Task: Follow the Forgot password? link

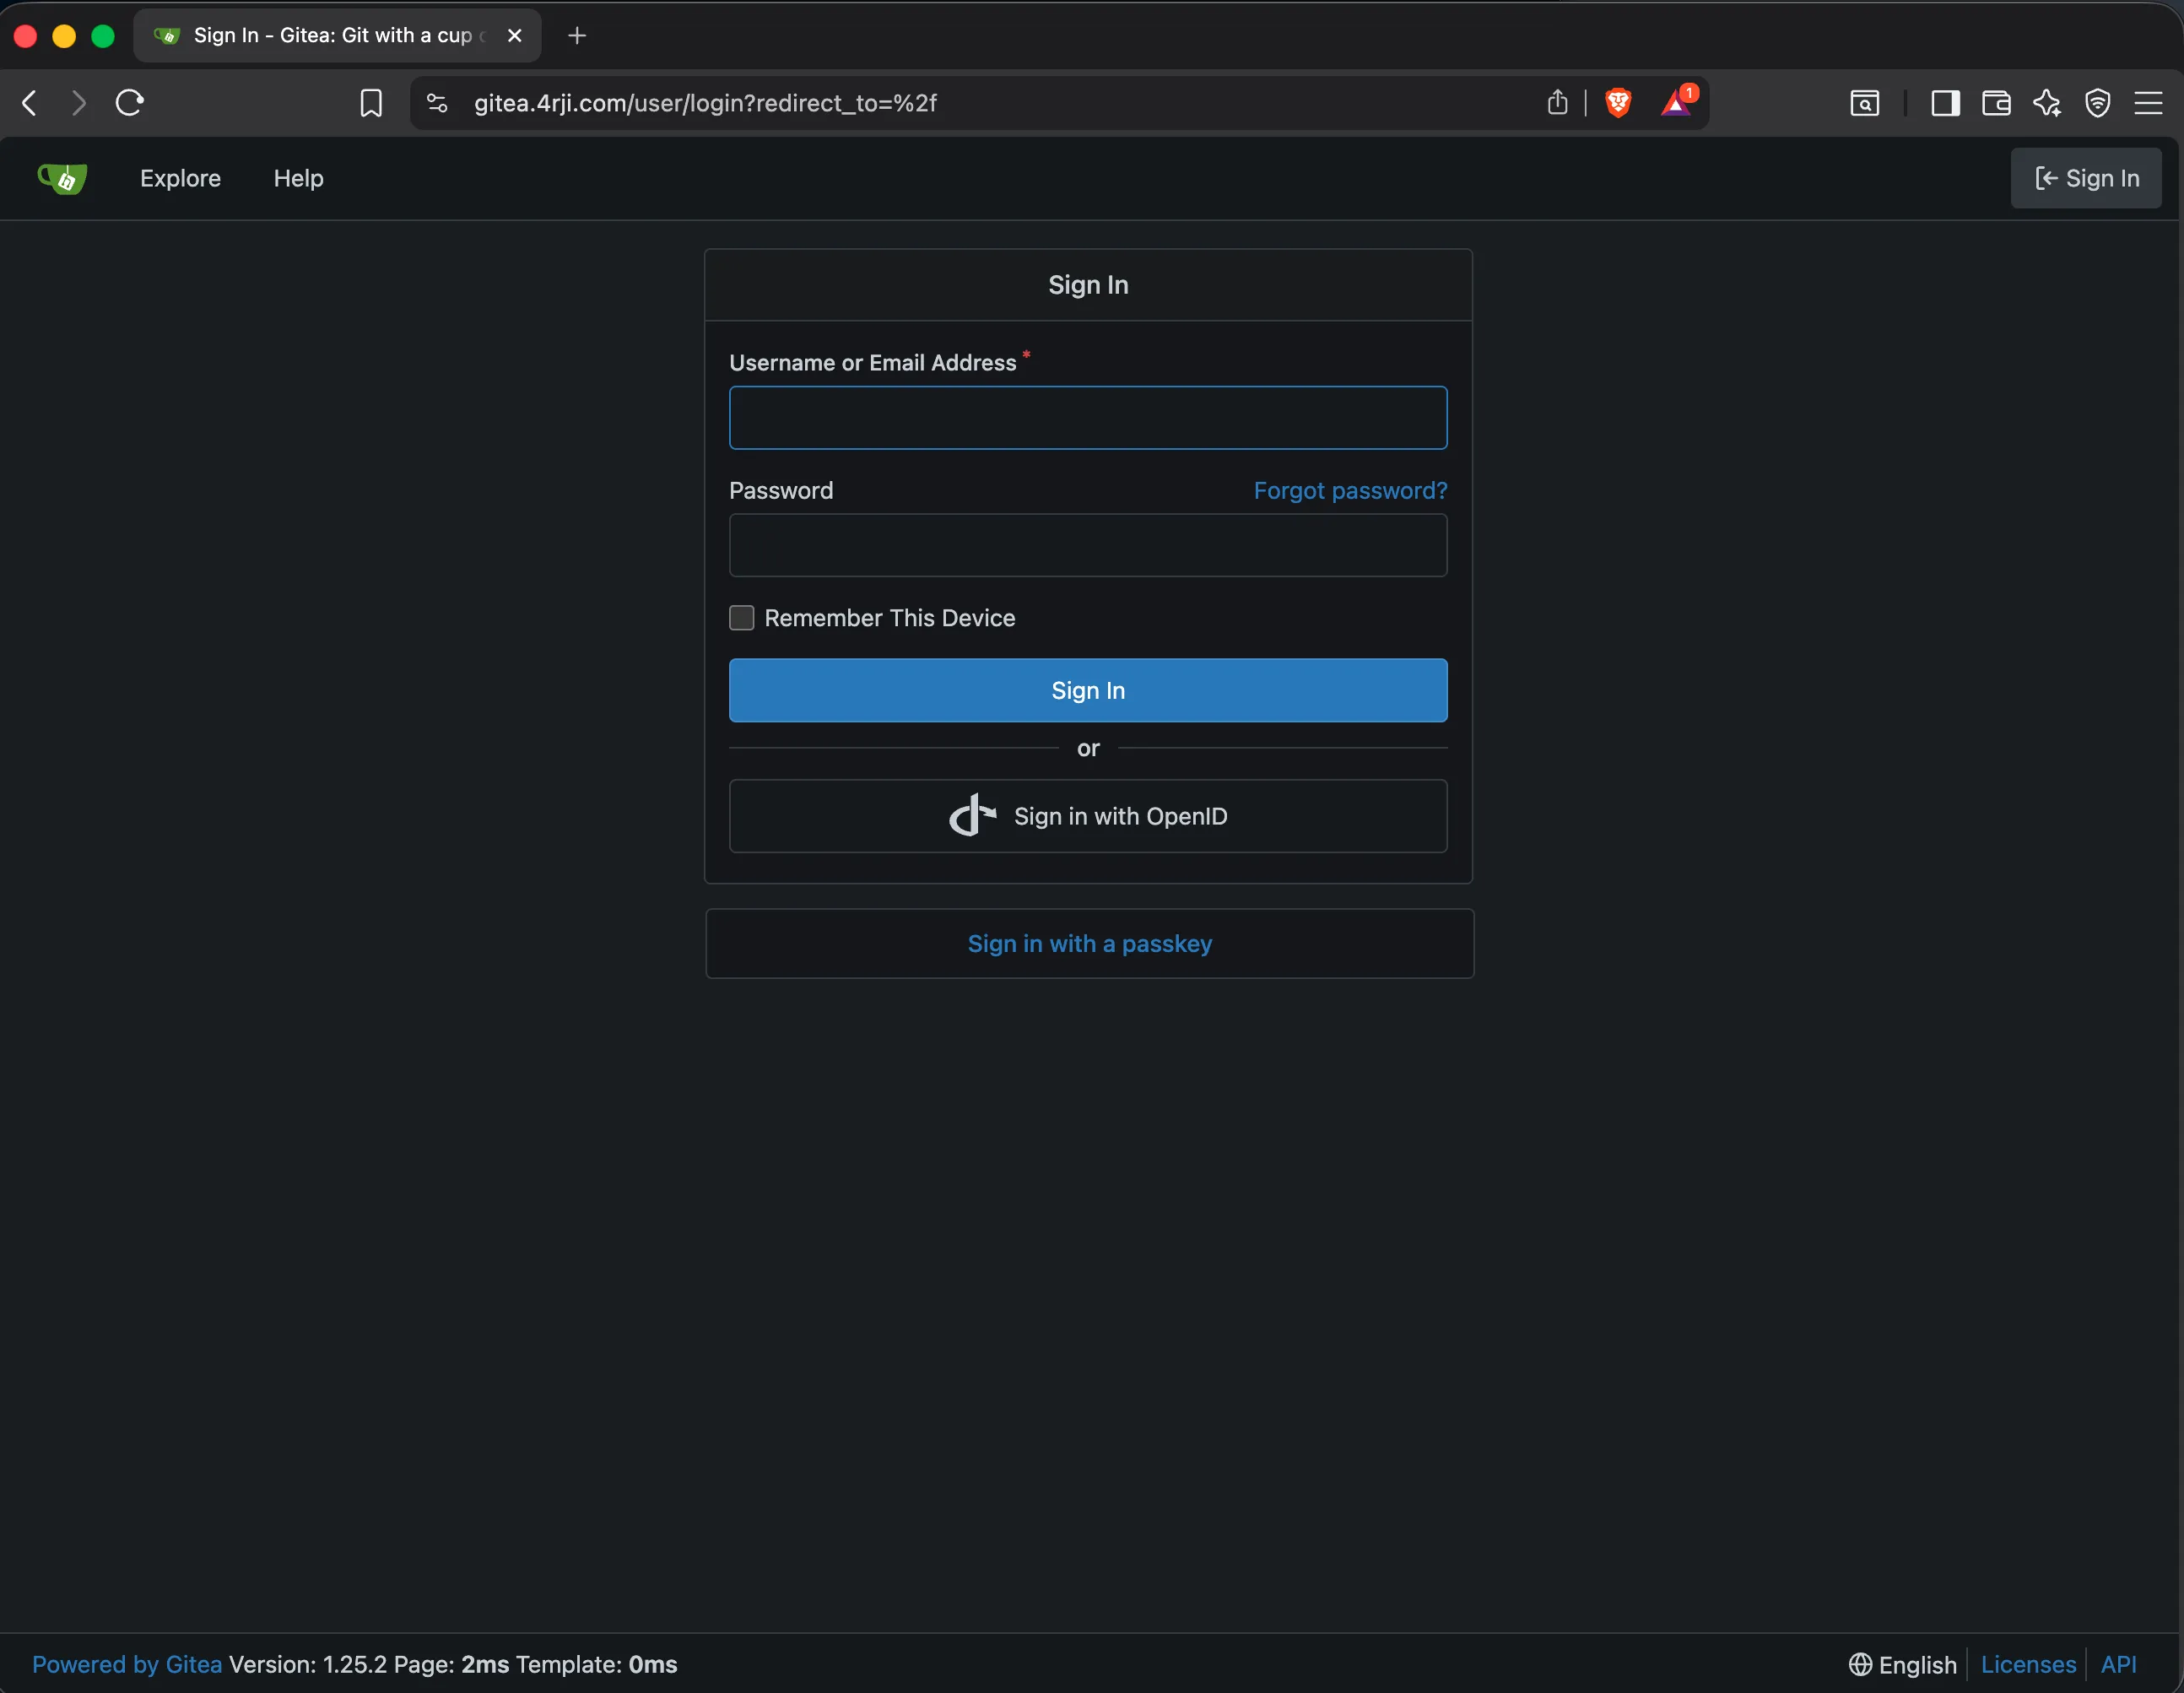Action: pos(1350,490)
